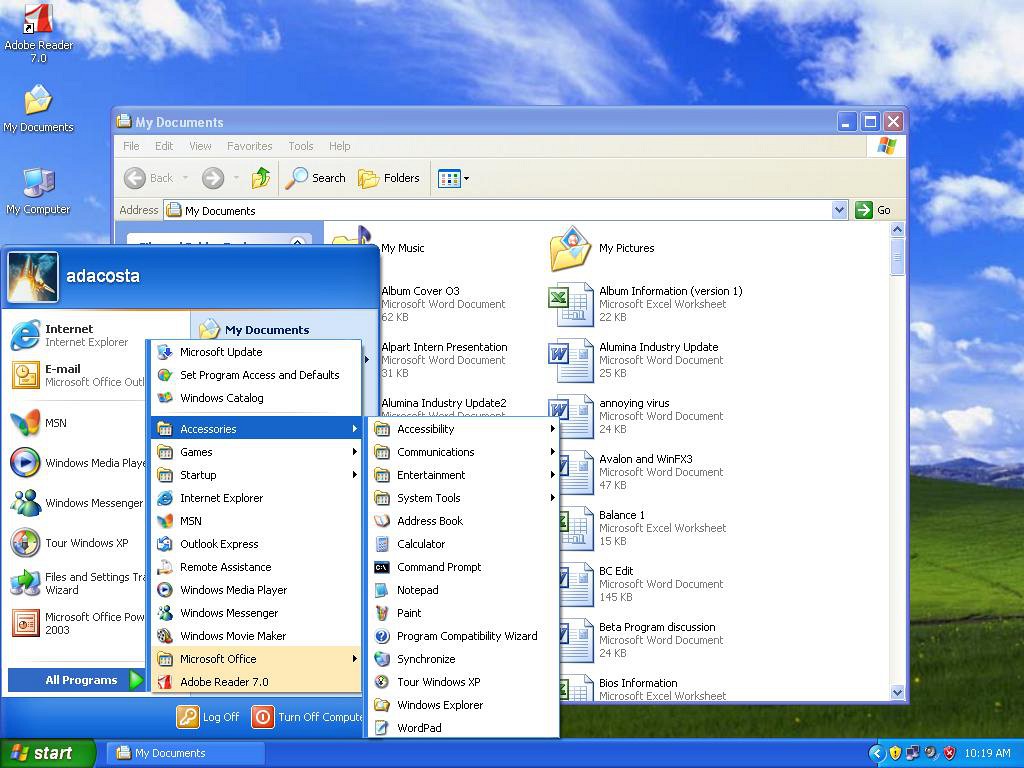The image size is (1024, 768).
Task: Launch Microsoft Office PowerPoint 2003
Action: [x=77, y=623]
